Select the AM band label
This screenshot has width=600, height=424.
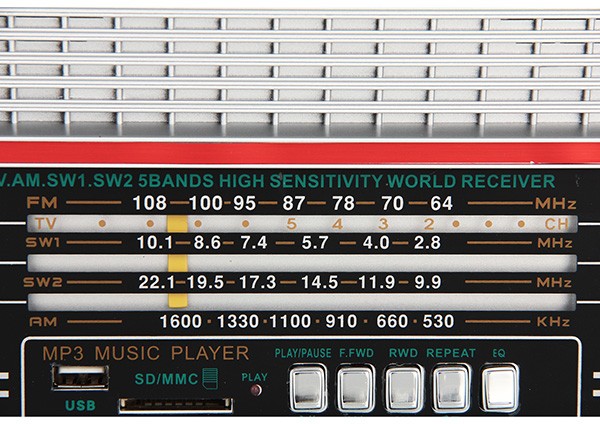44,322
